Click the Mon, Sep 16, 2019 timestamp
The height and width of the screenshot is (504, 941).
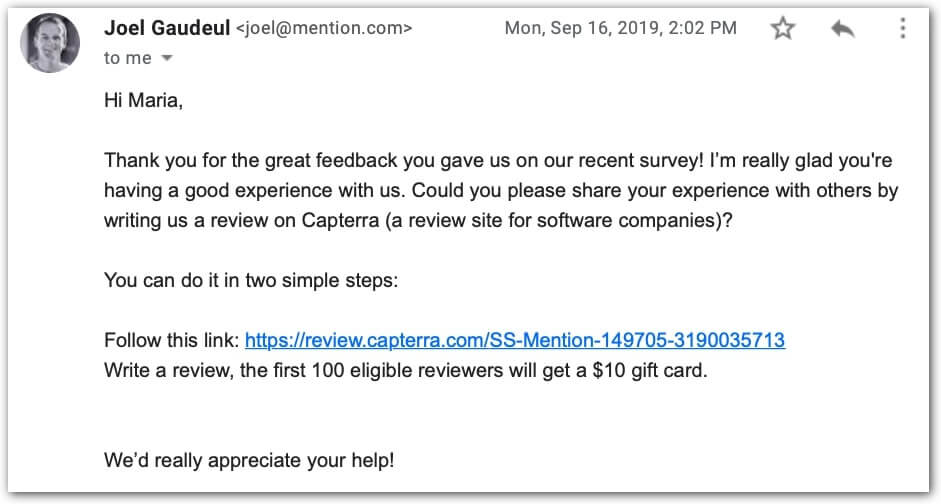[621, 28]
